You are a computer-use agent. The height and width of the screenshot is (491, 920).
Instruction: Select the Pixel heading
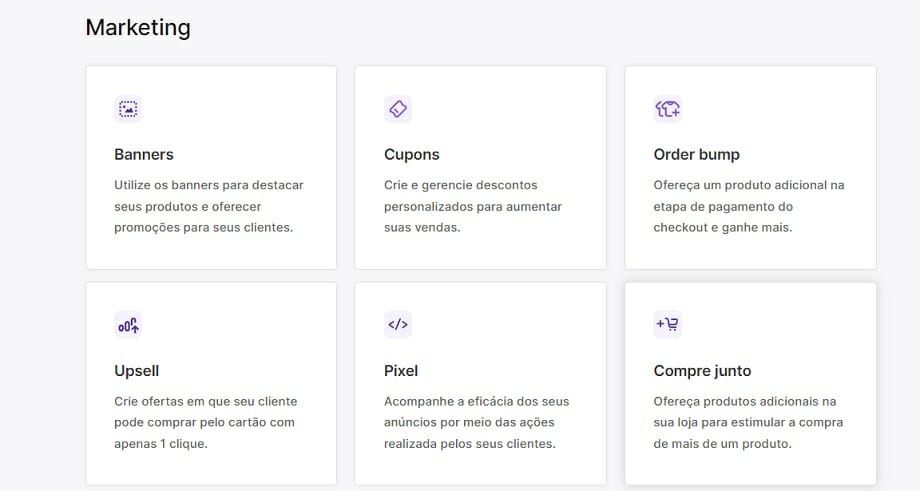pos(401,371)
